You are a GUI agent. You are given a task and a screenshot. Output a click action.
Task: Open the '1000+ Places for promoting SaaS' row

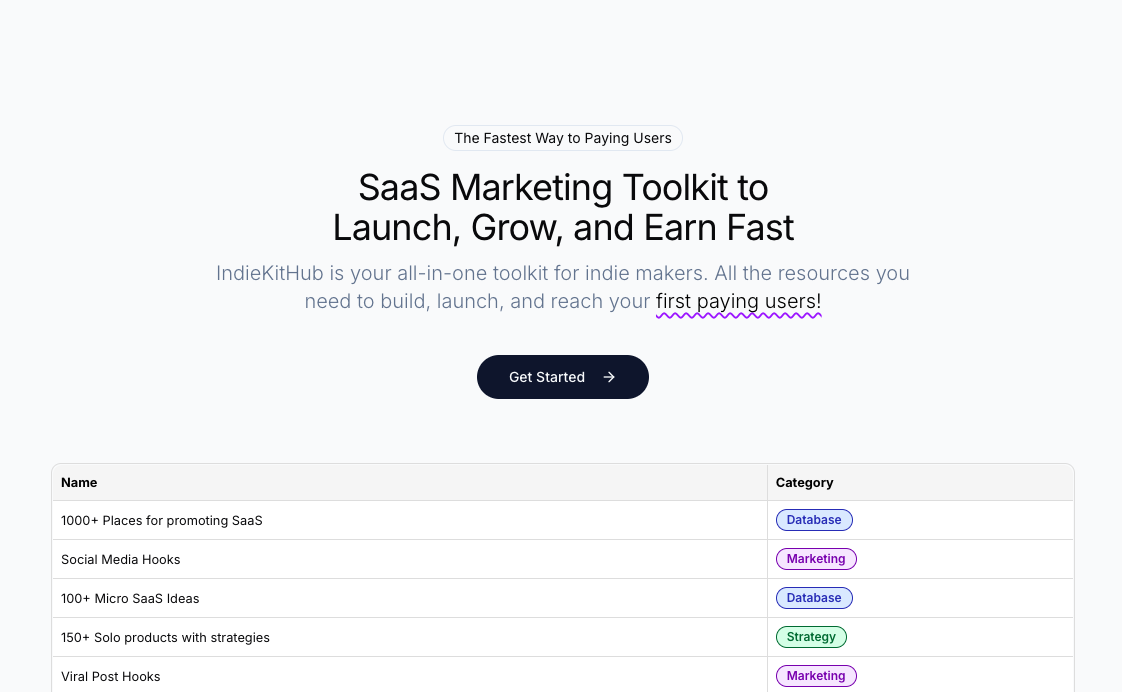tap(400, 520)
